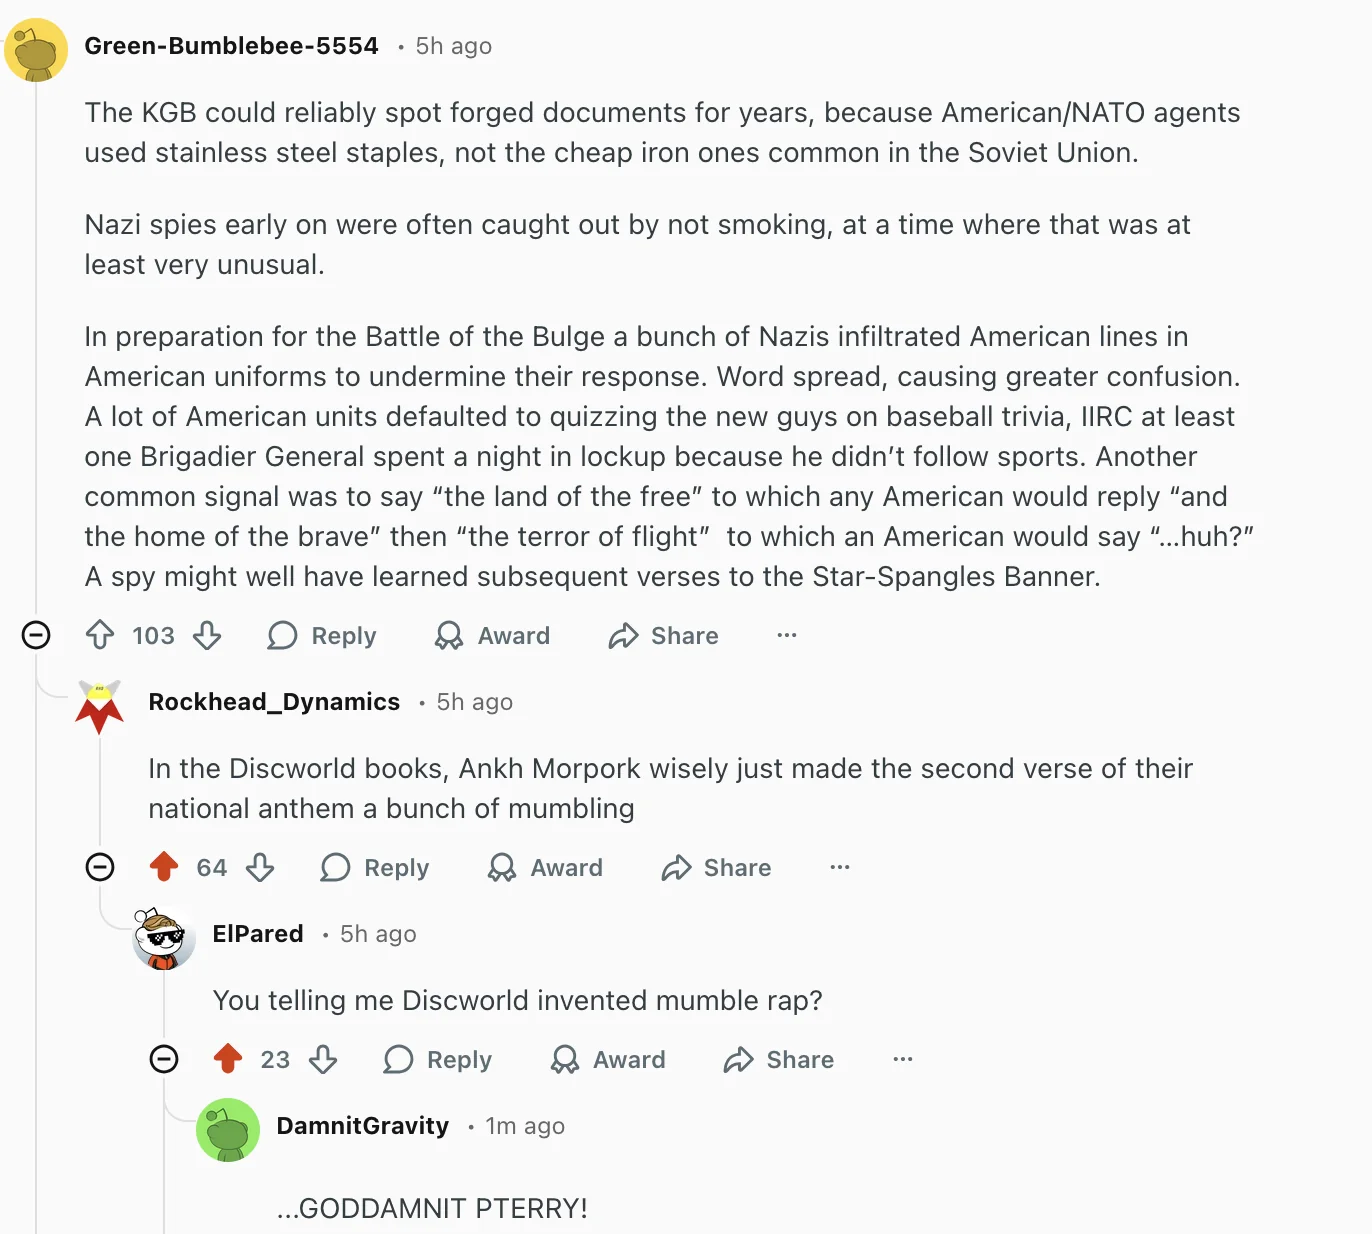Downvote Green-Bumblebee-5554's comment

pos(207,635)
